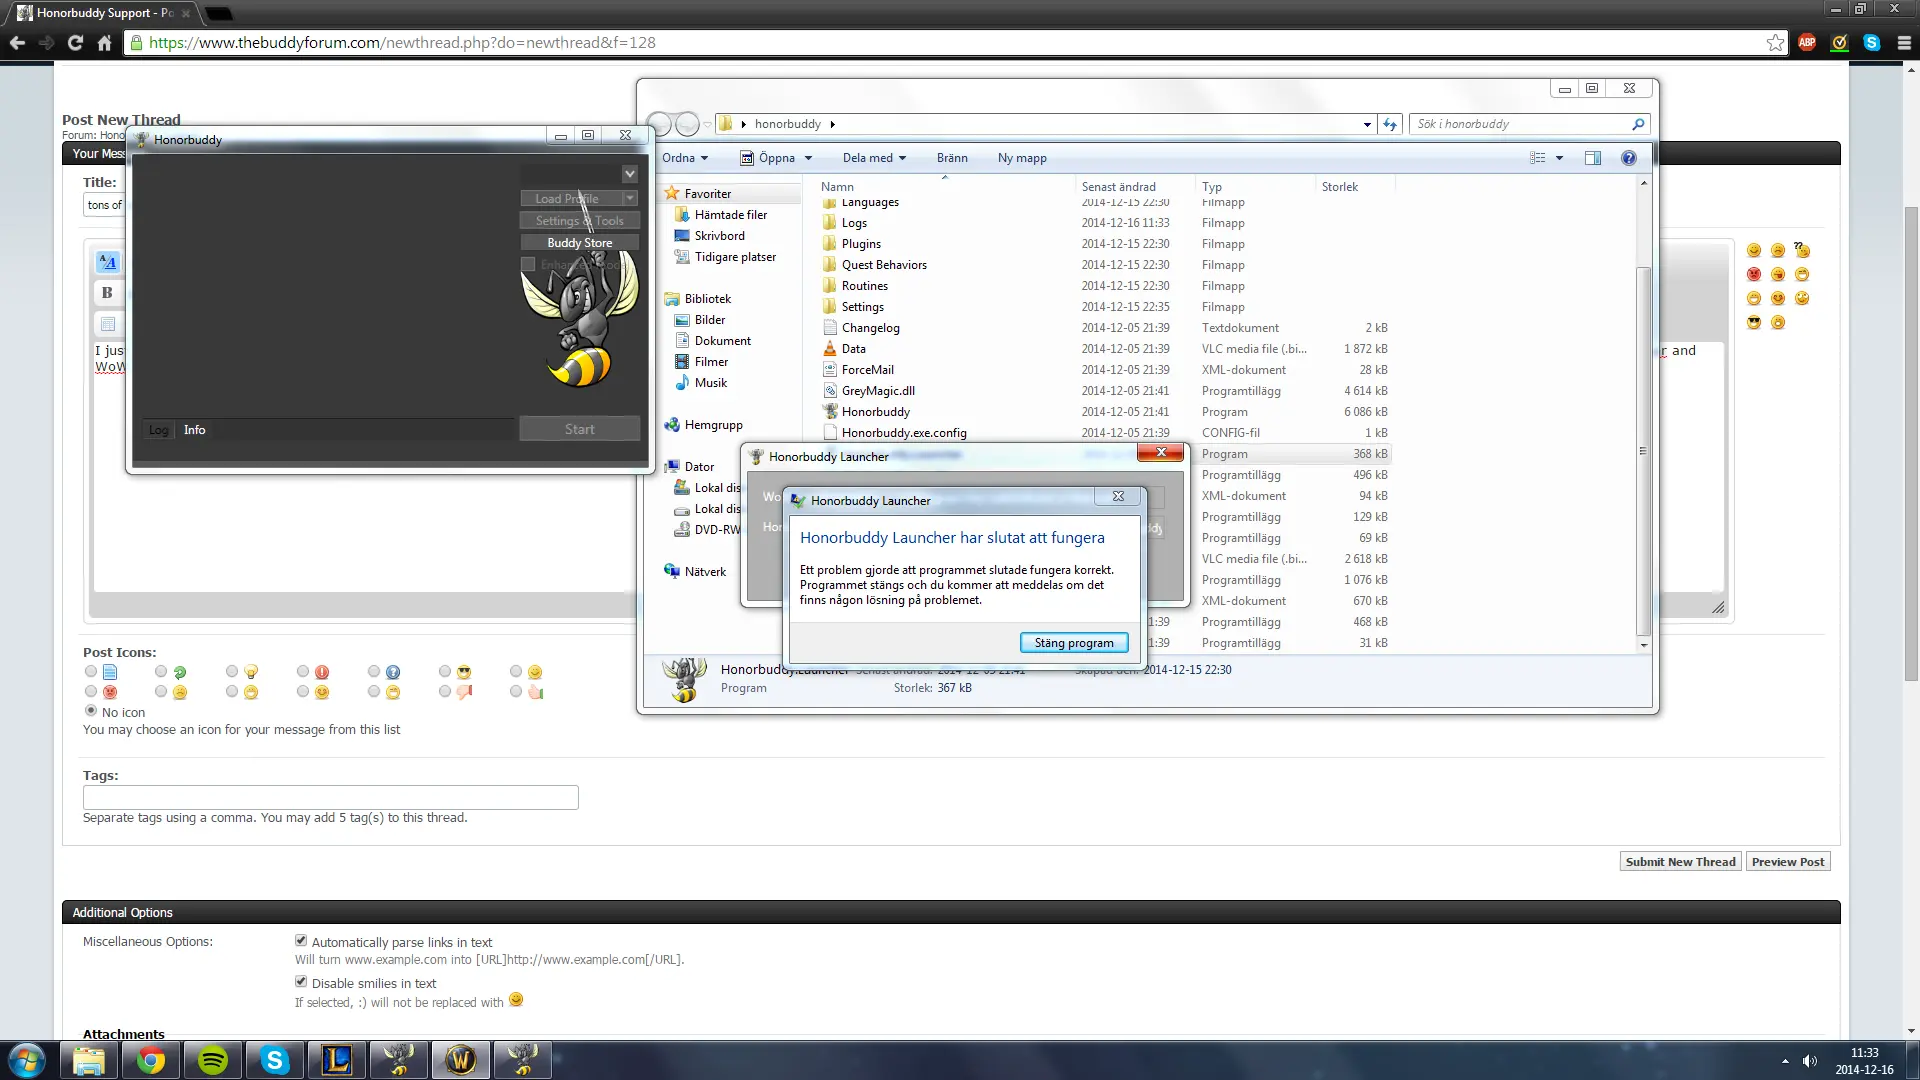
Task: Open League of Legends taskbar icon
Action: click(337, 1060)
